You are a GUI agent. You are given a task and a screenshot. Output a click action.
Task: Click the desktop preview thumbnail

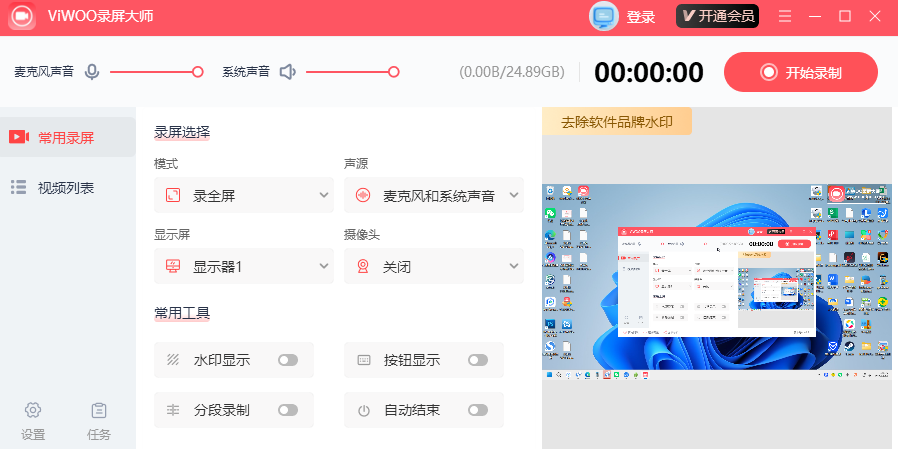[716, 282]
